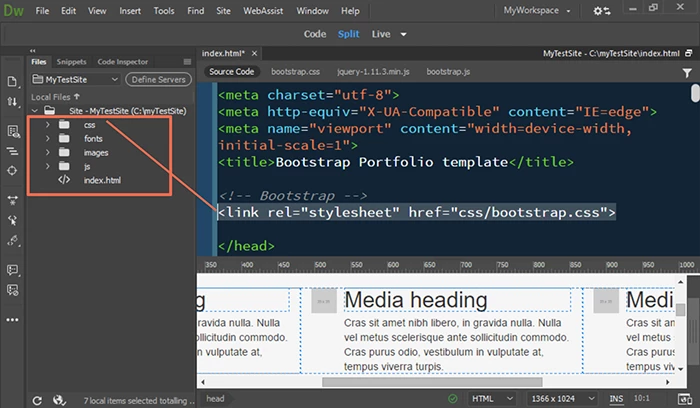Select the index.html document tab
700x408 pixels.
pos(223,53)
